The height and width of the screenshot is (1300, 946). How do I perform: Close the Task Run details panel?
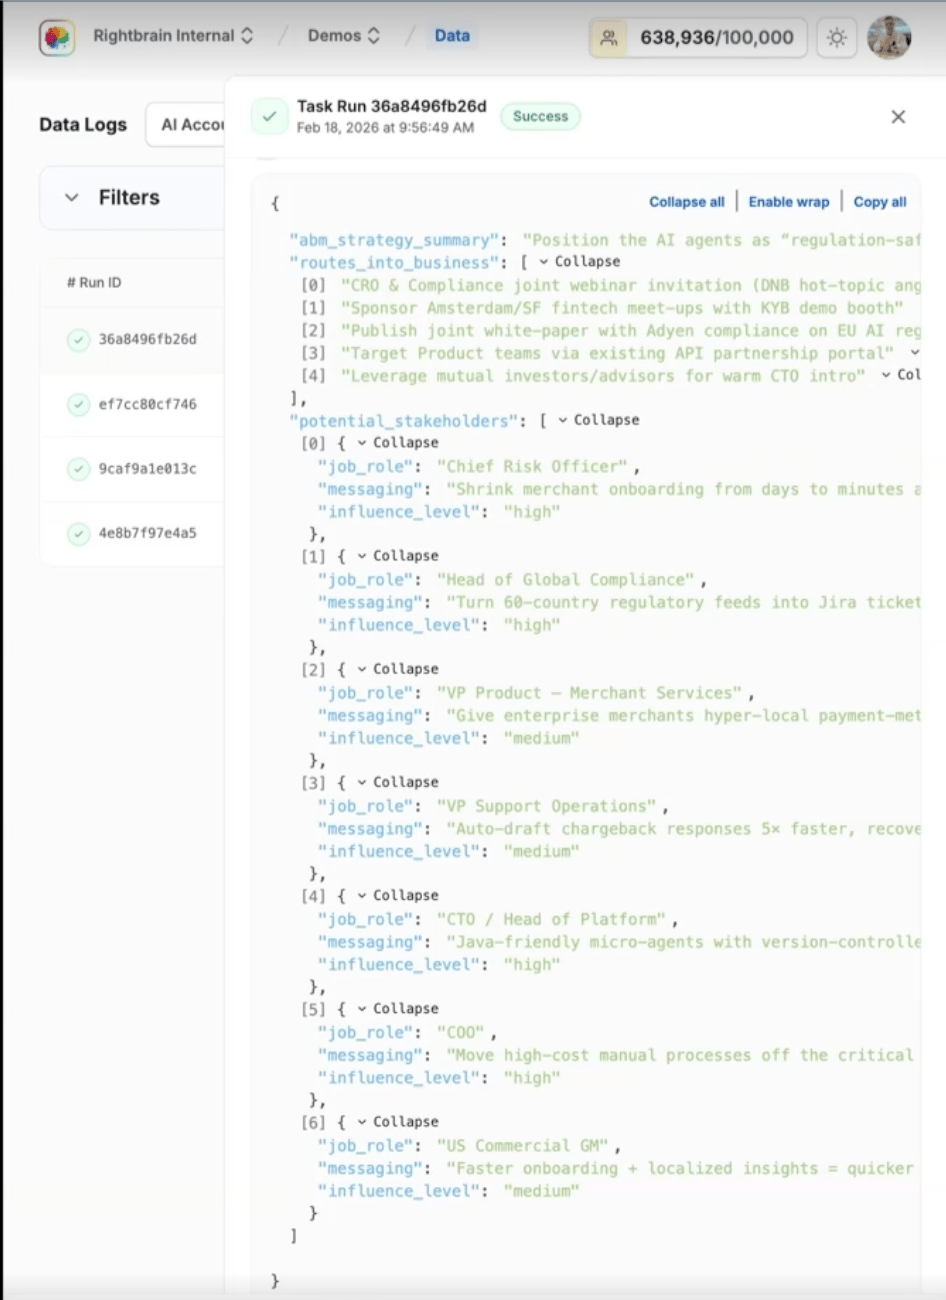coord(898,117)
